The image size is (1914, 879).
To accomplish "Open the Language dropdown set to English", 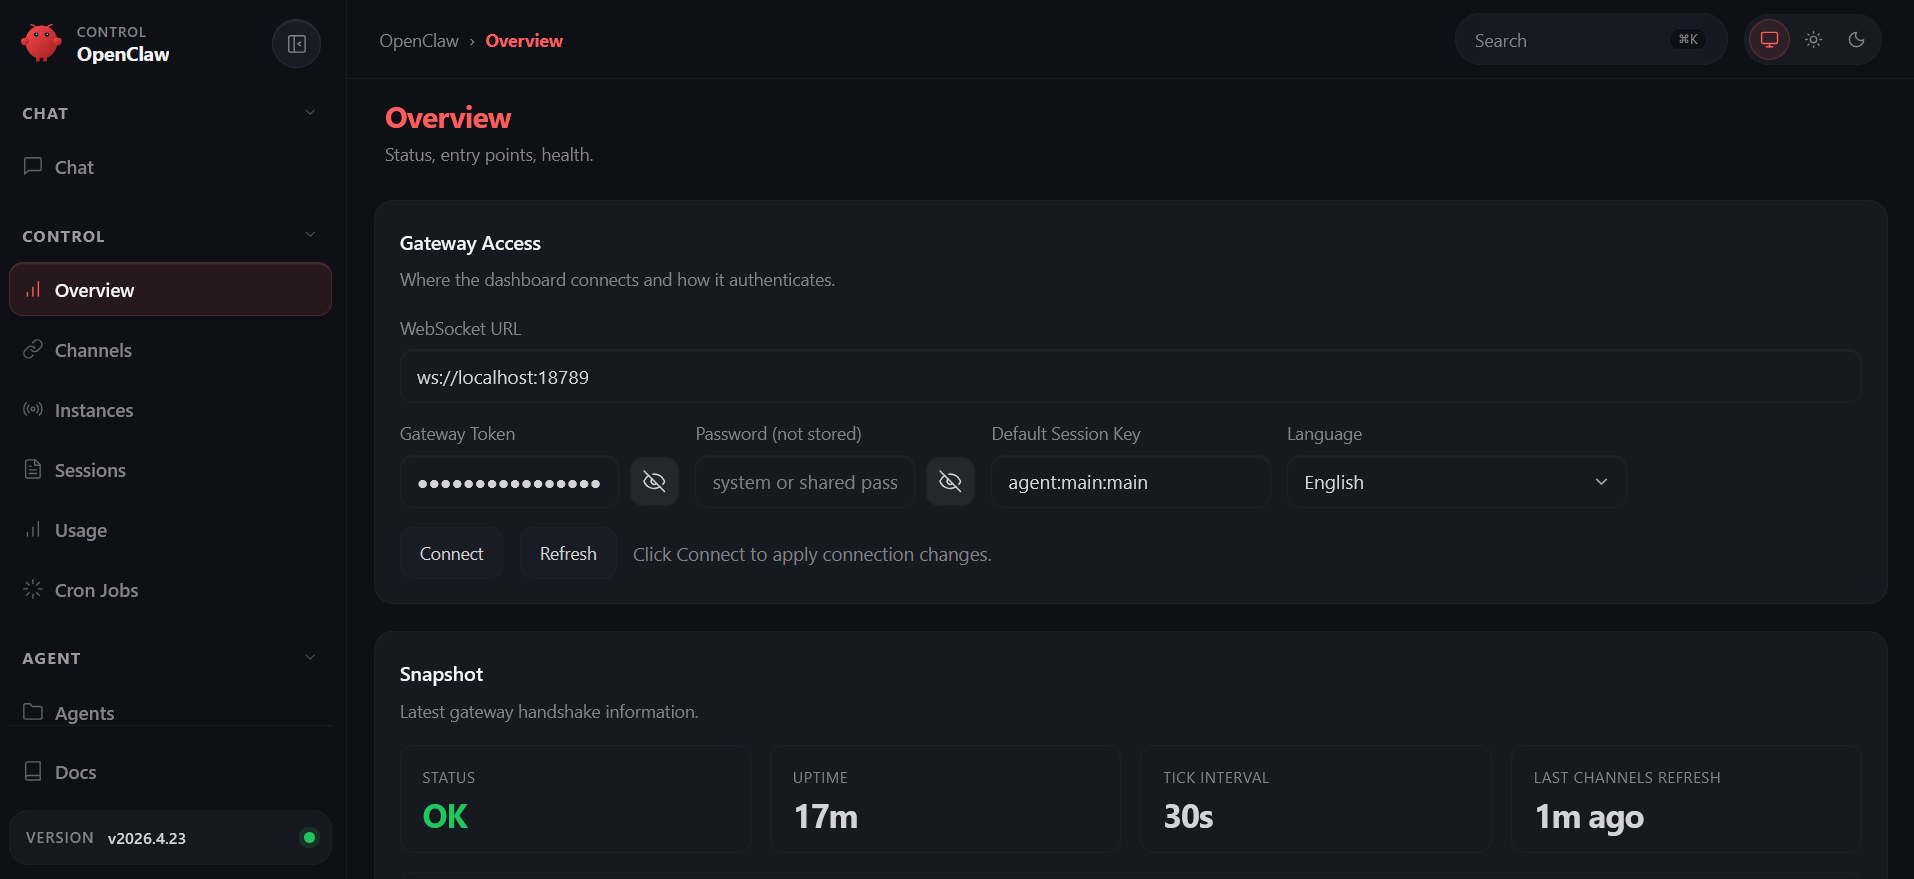I will (1456, 482).
